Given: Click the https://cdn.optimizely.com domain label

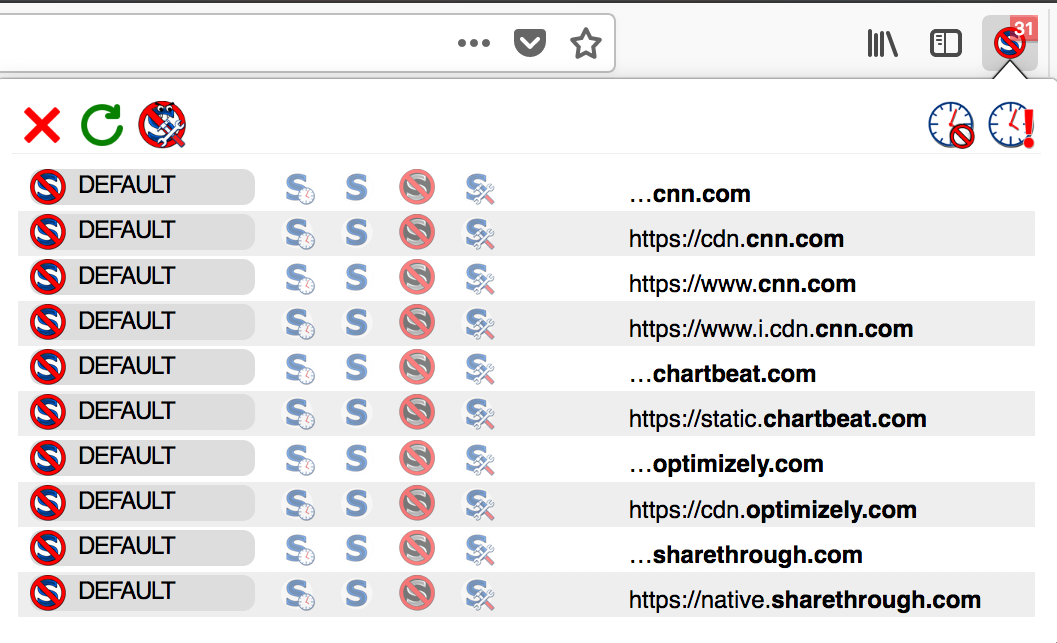Looking at the screenshot, I should tap(773, 510).
